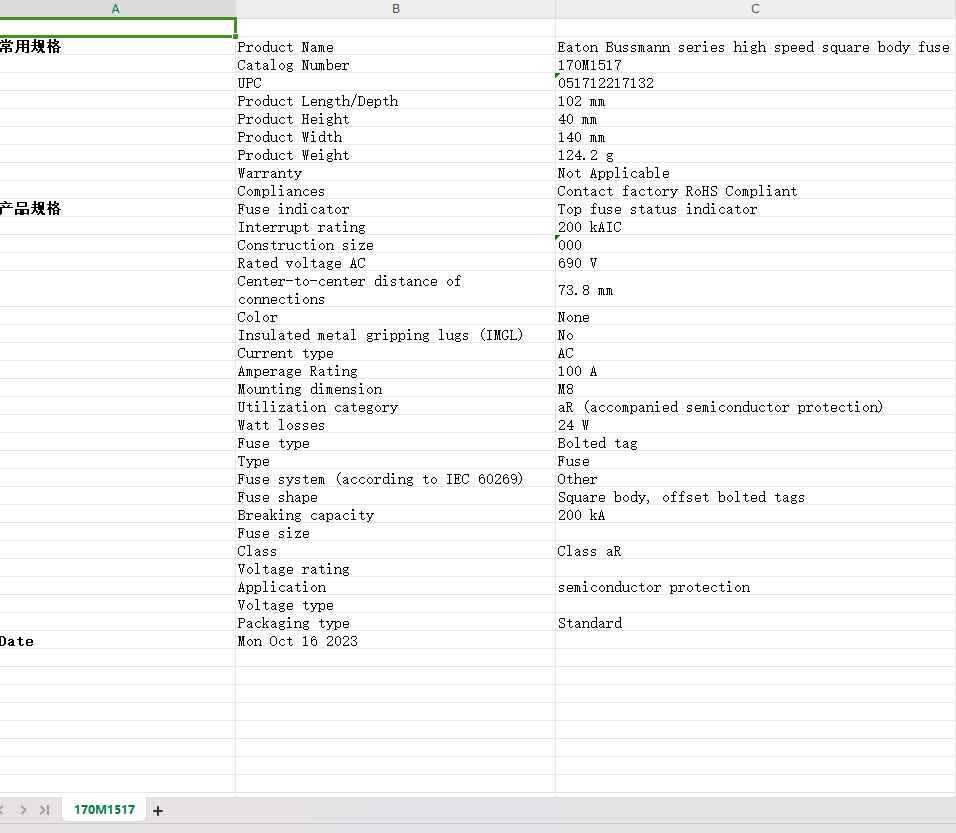Select the 'Product Name' cell
This screenshot has height=833, width=956.
(x=396, y=47)
